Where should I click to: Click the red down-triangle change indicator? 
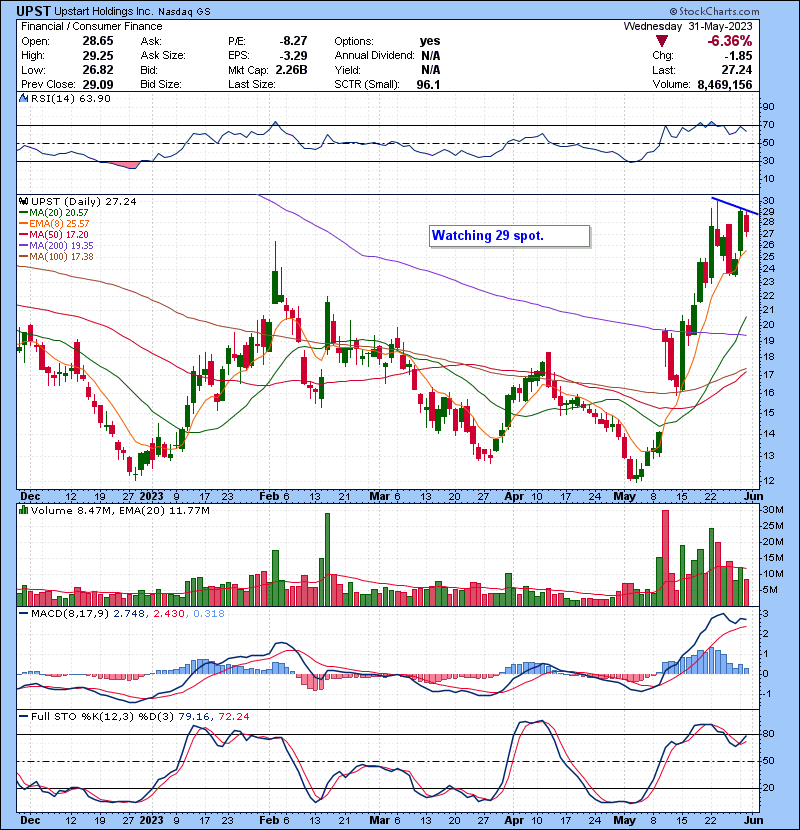661,41
